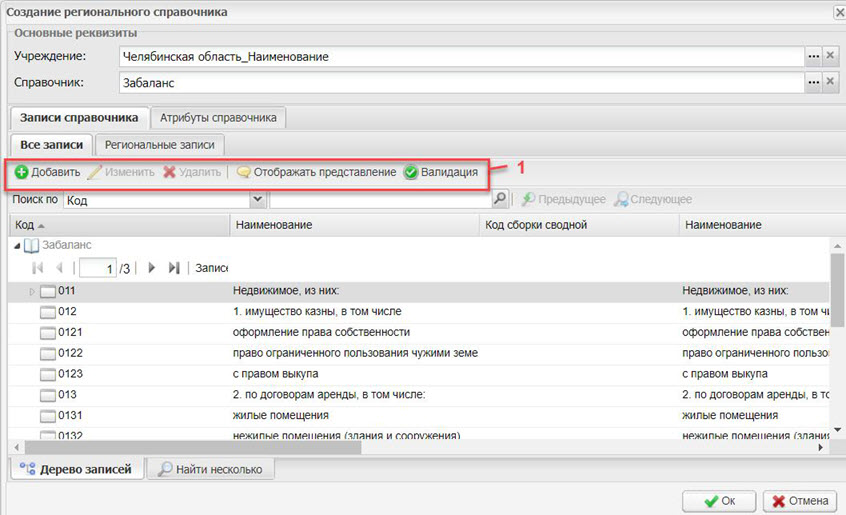The width and height of the screenshot is (846, 515).
Task: Click the magnifier search icon
Action: point(501,200)
